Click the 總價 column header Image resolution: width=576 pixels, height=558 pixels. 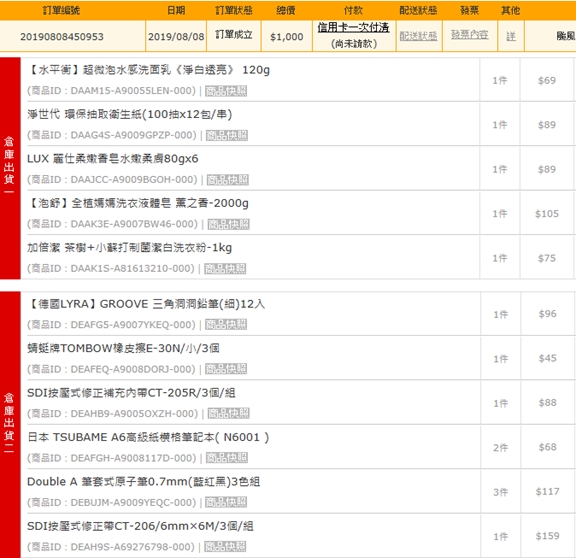pos(285,10)
